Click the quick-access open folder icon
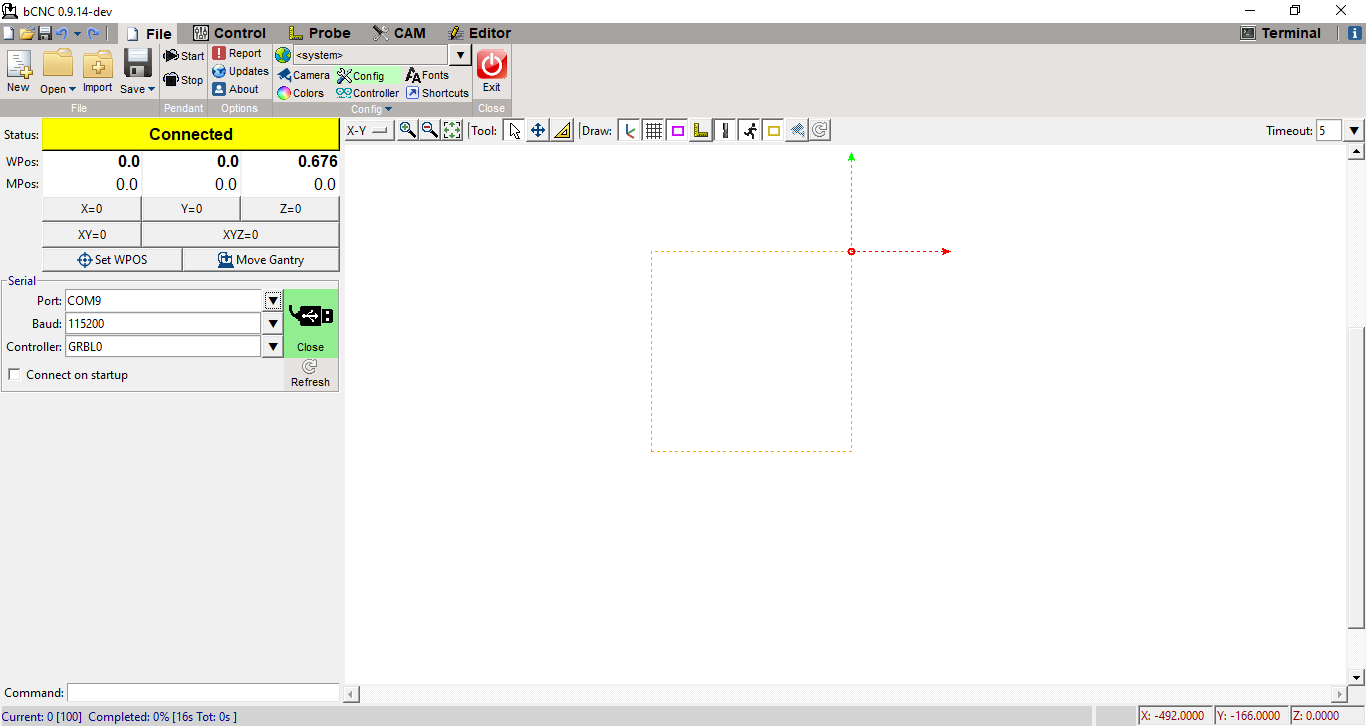Screen dimensions: 1366x726 coord(27,33)
